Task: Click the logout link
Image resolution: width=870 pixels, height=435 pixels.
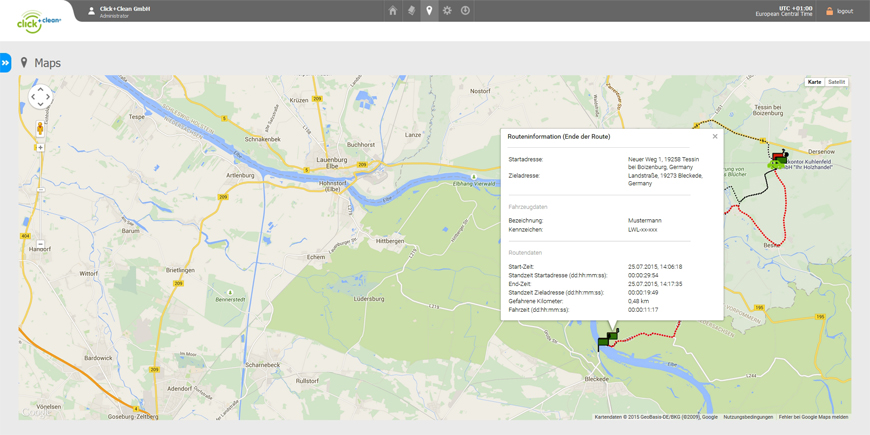Action: tap(845, 11)
